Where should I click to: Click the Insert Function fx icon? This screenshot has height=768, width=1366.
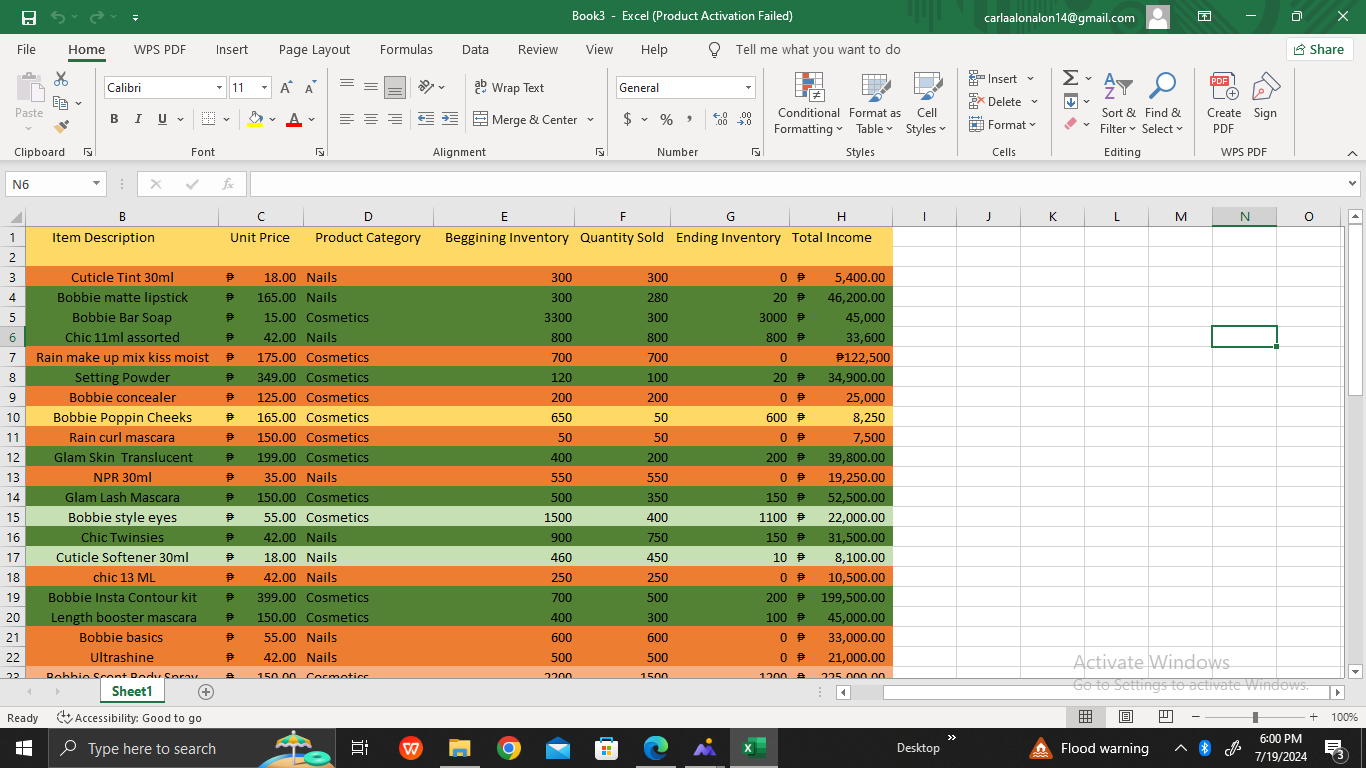[x=228, y=184]
